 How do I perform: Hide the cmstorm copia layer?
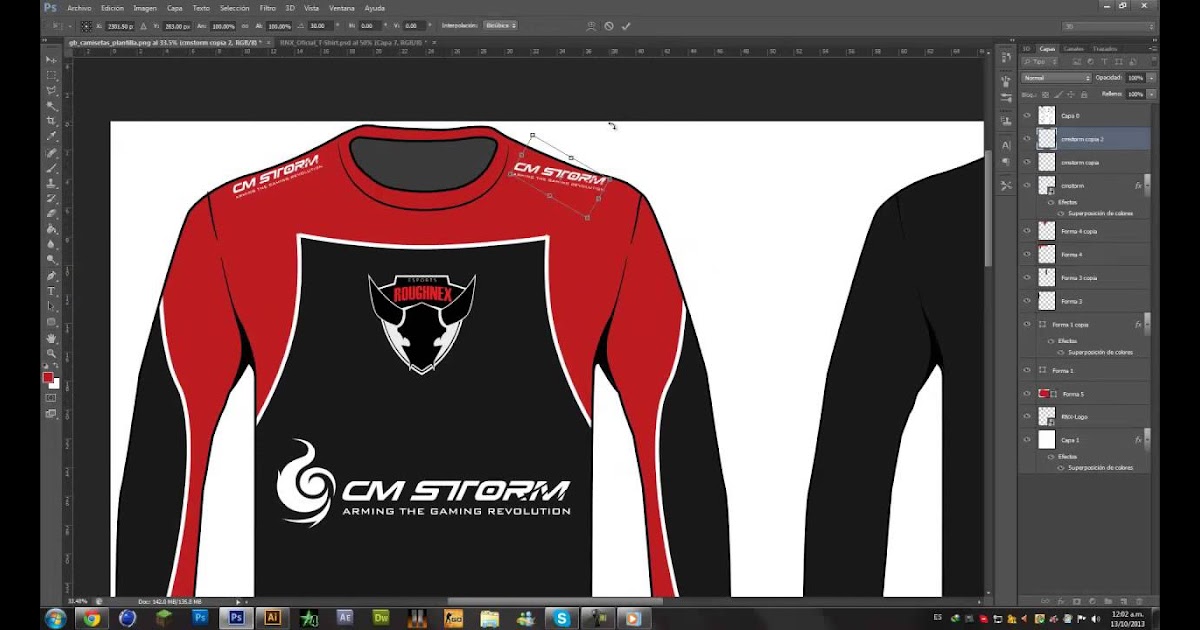(1026, 162)
